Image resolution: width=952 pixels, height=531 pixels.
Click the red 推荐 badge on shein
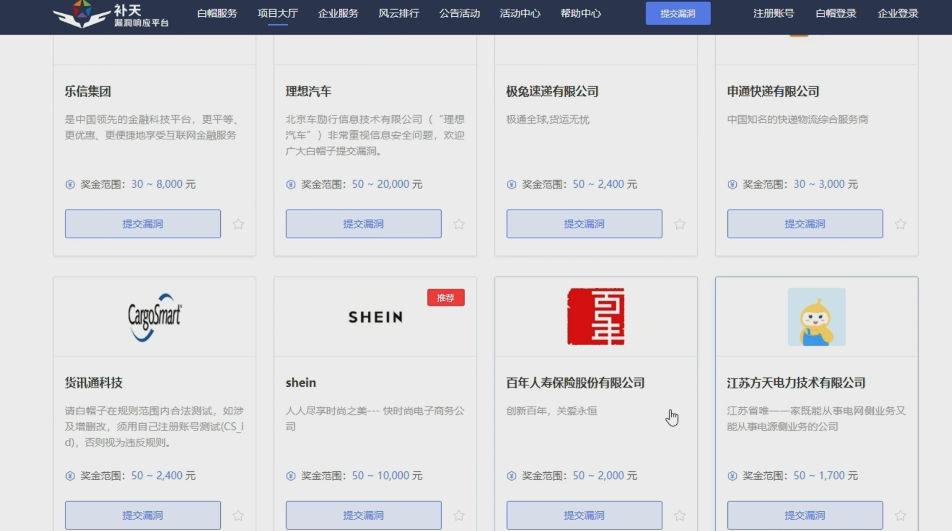[x=446, y=297]
